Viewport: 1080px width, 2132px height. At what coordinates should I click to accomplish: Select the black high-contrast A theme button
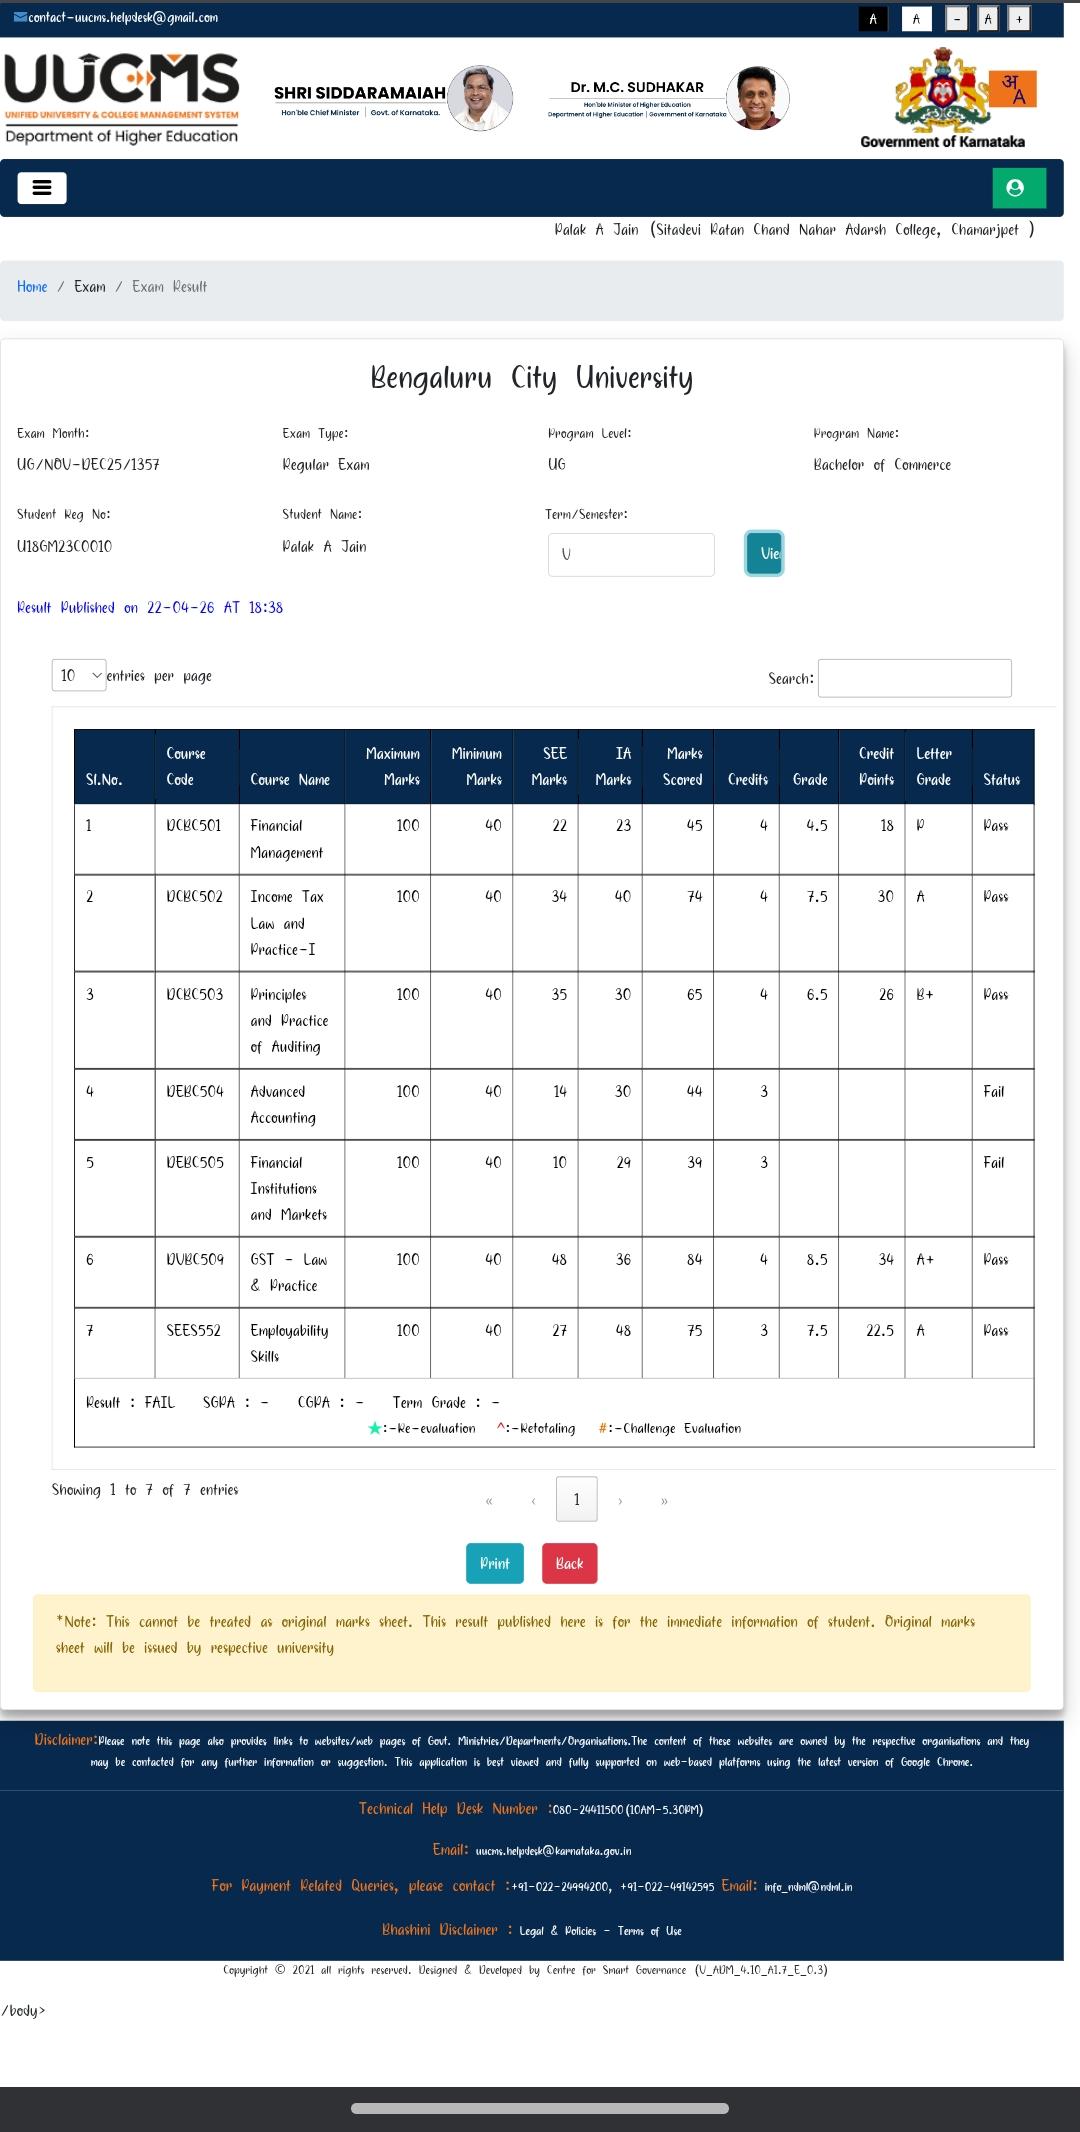pyautogui.click(x=873, y=19)
